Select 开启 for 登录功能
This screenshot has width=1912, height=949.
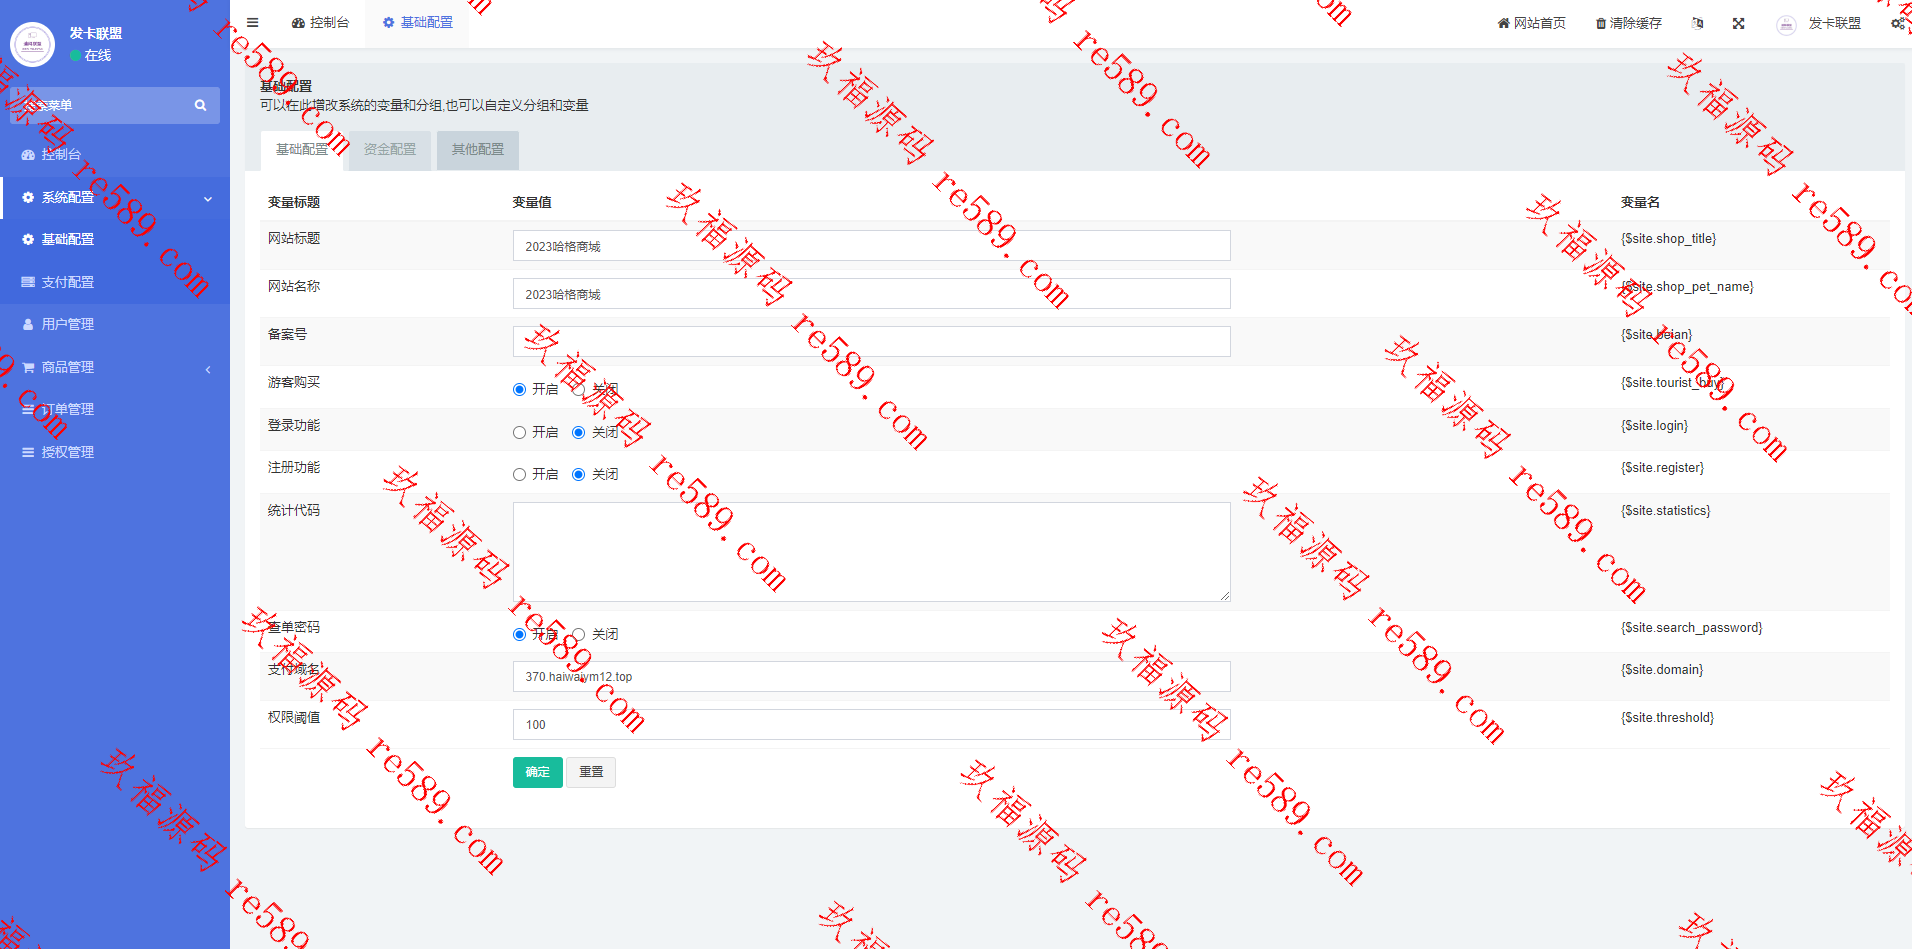coord(519,433)
